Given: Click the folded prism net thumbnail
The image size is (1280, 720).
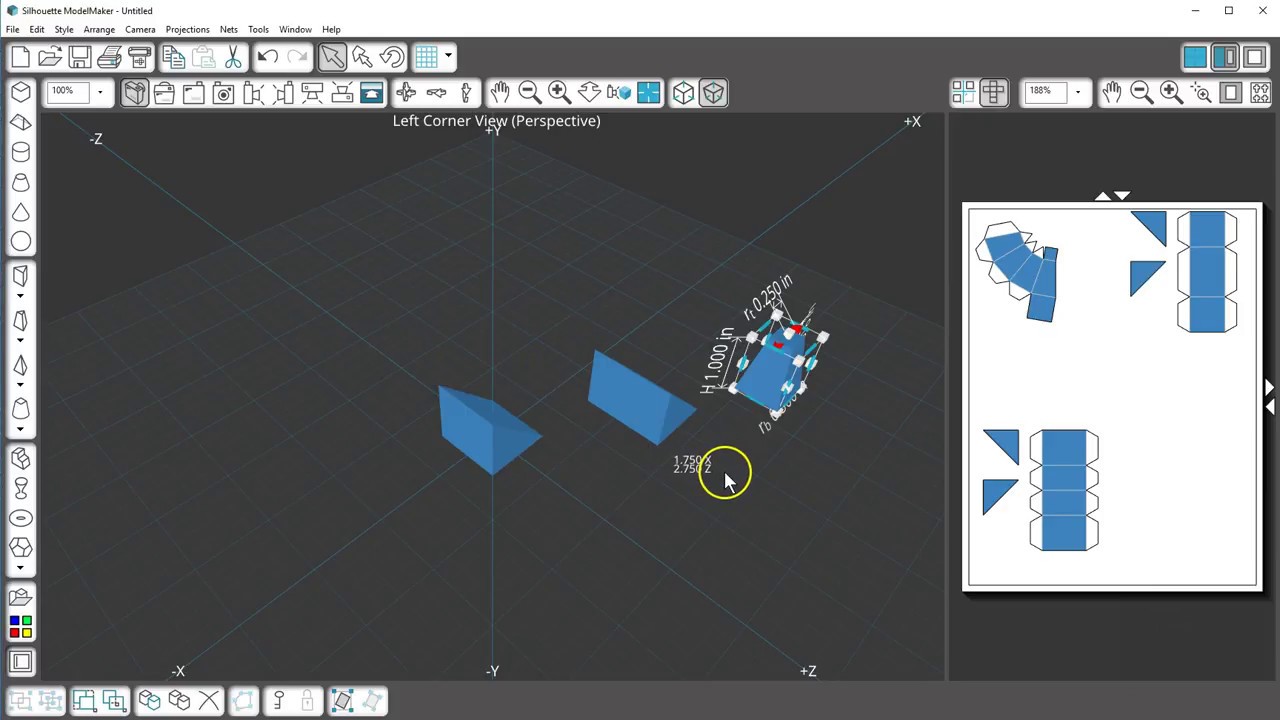Looking at the screenshot, I should [x=1018, y=270].
